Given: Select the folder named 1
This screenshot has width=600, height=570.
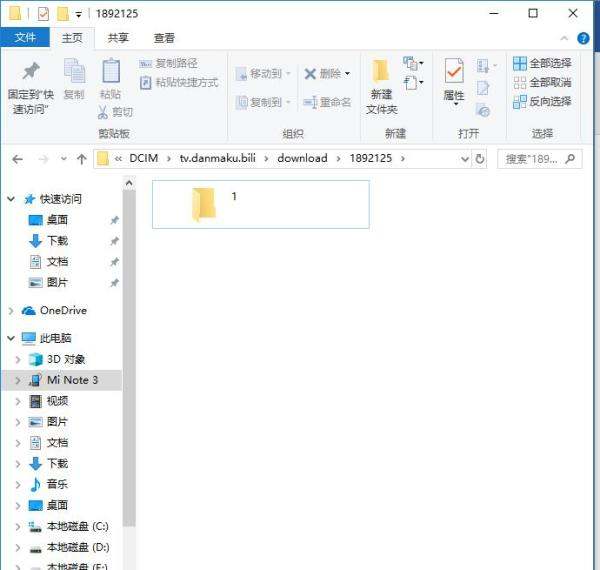Looking at the screenshot, I should pyautogui.click(x=261, y=204).
